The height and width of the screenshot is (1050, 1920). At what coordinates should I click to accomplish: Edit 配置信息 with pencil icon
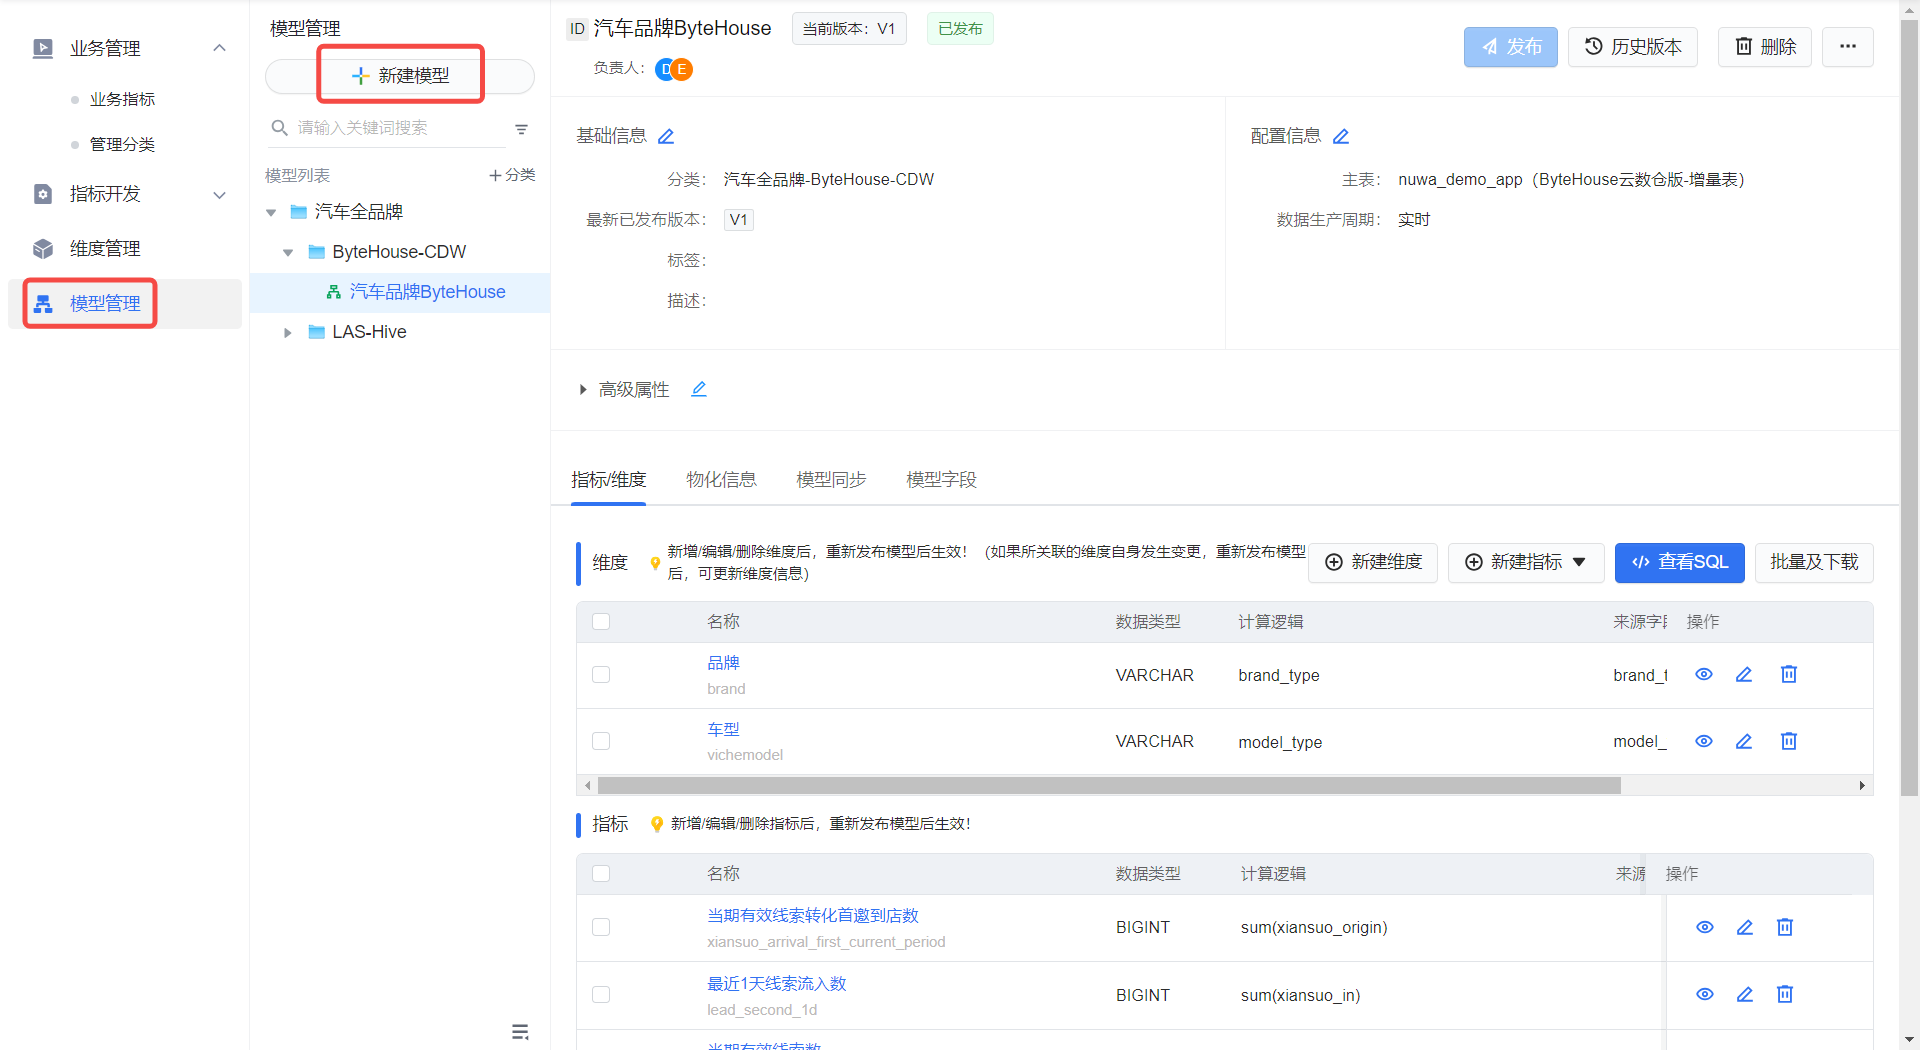click(x=1341, y=136)
